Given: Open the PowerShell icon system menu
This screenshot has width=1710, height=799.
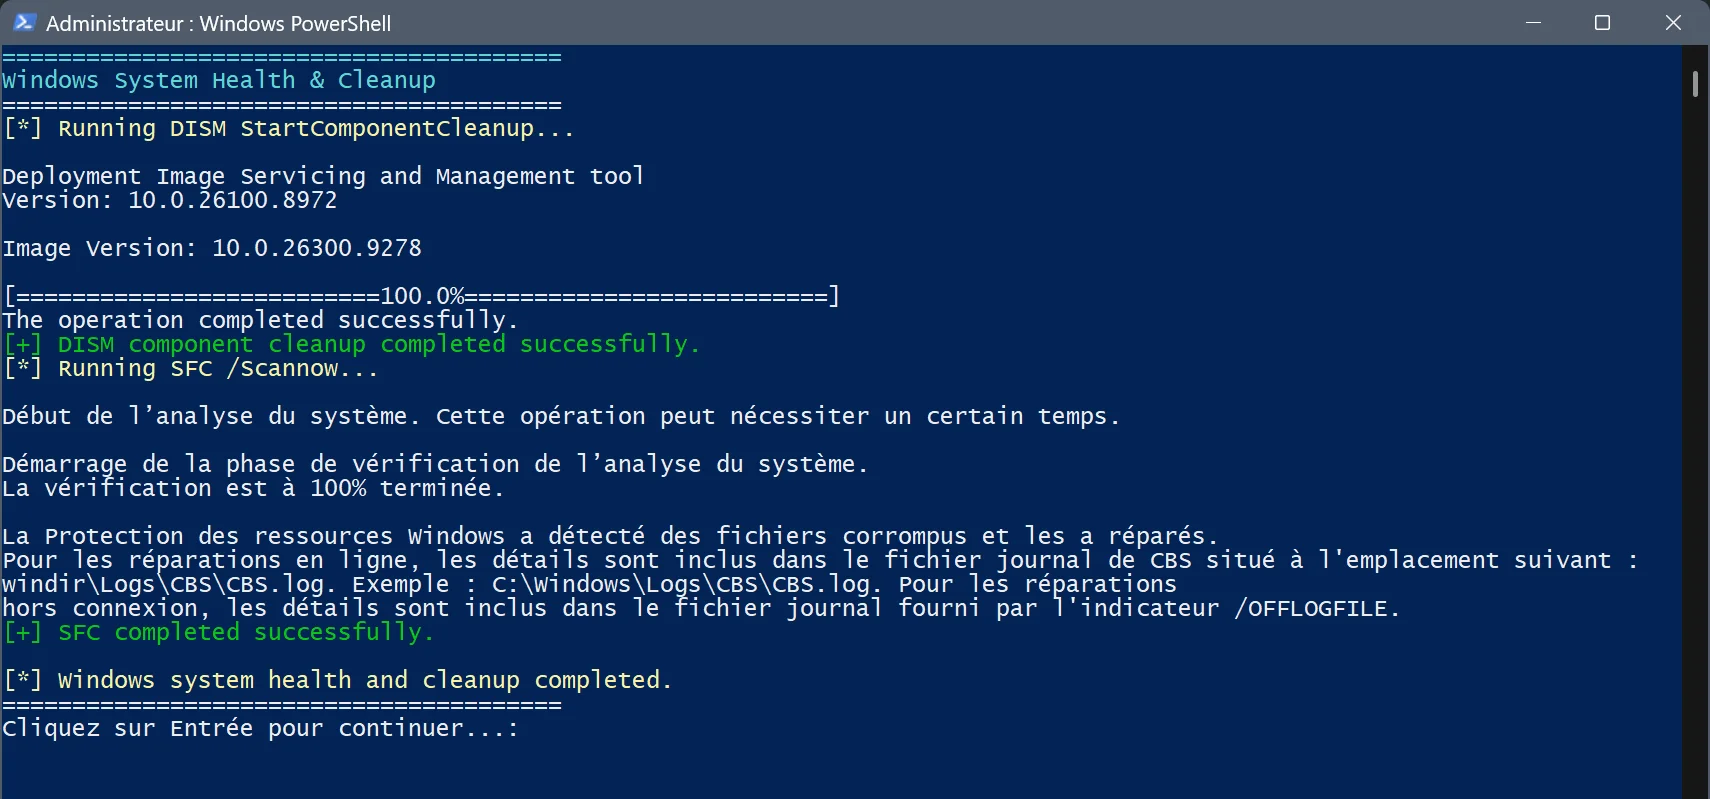Looking at the screenshot, I should pos(24,22).
